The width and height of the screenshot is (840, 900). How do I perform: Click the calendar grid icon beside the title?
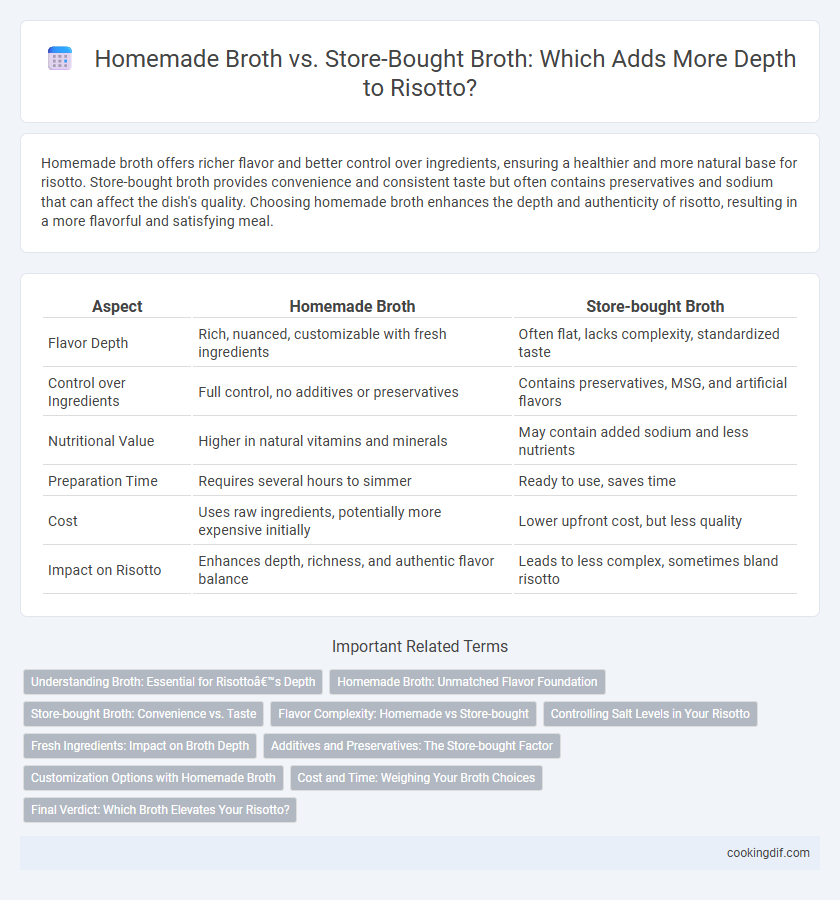(60, 59)
